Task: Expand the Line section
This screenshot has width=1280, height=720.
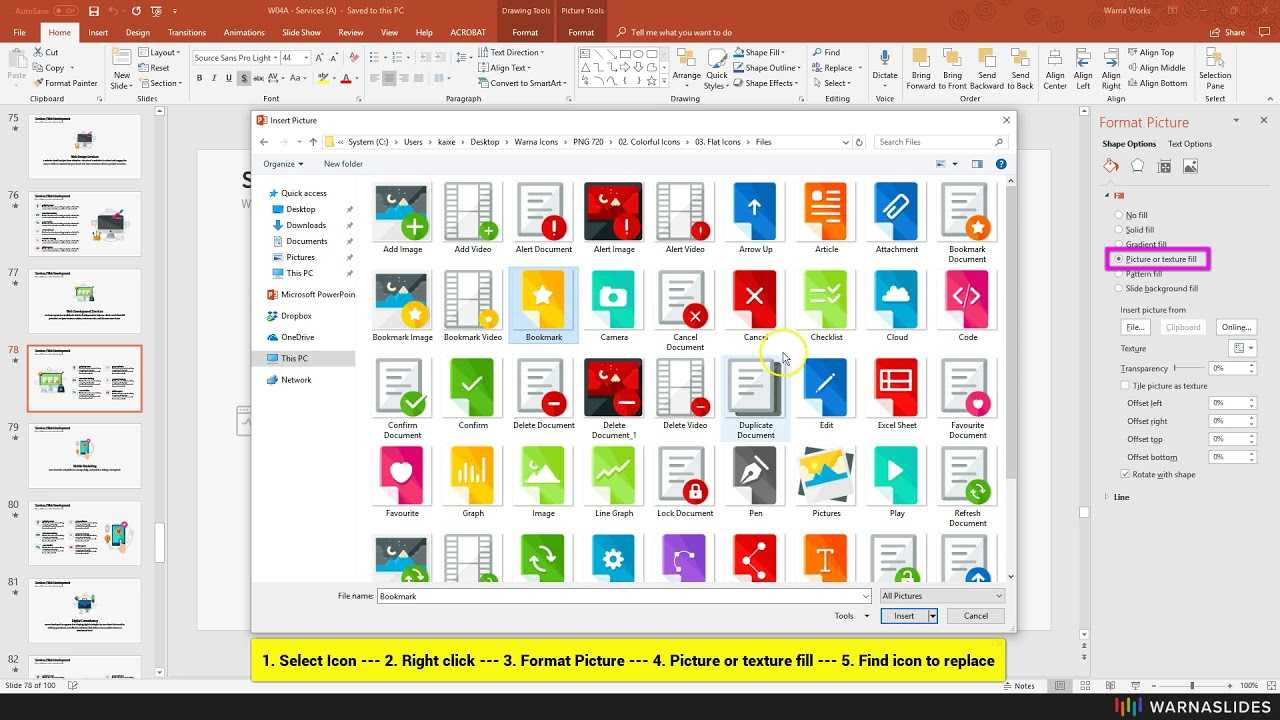Action: pyautogui.click(x=1121, y=497)
